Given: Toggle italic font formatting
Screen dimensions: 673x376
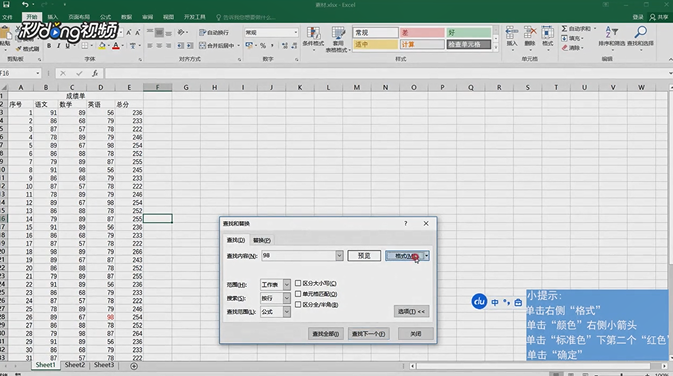Looking at the screenshot, I should pyautogui.click(x=58, y=45).
